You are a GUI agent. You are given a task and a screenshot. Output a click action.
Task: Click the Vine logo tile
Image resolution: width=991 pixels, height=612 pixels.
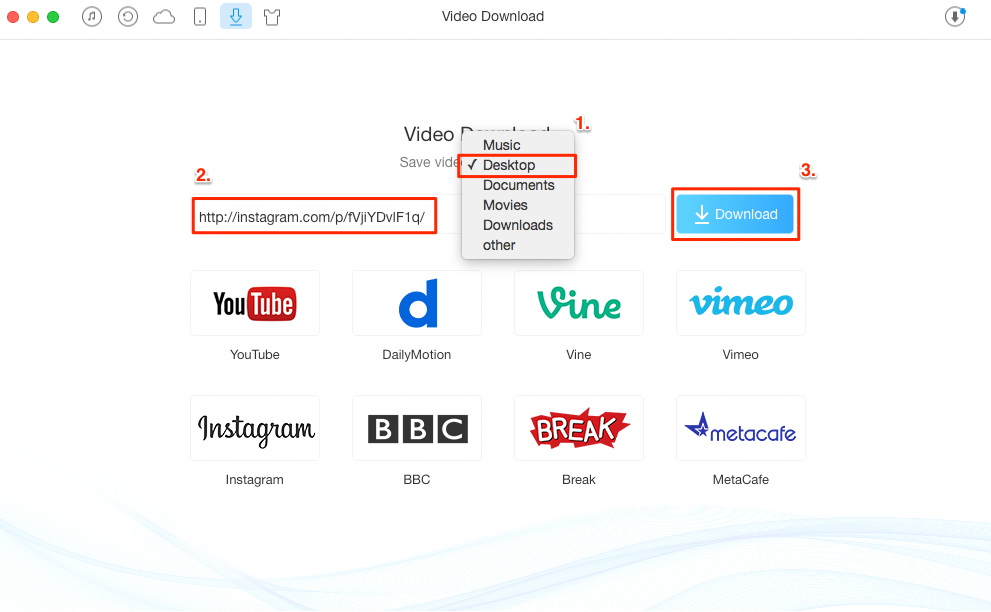click(x=579, y=303)
